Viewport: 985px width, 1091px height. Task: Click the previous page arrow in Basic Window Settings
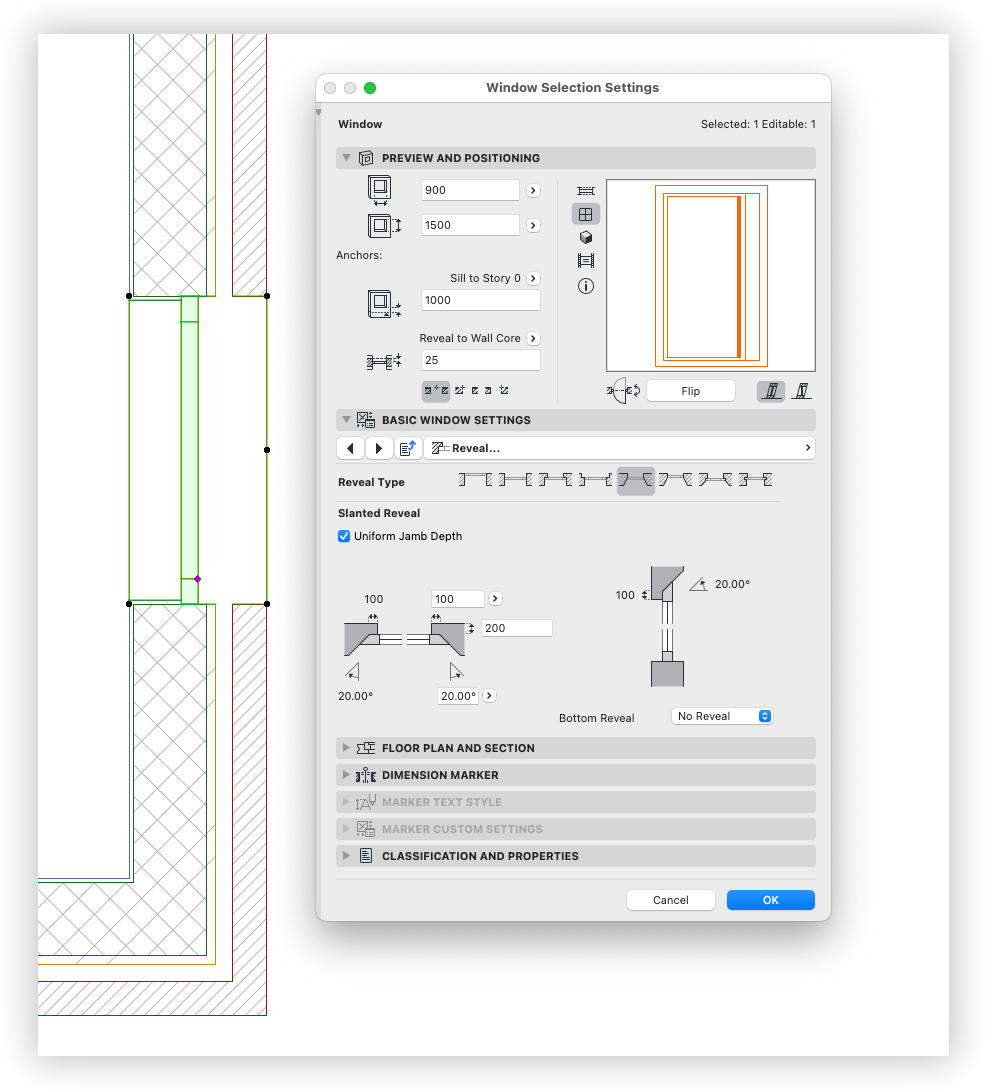pos(350,448)
